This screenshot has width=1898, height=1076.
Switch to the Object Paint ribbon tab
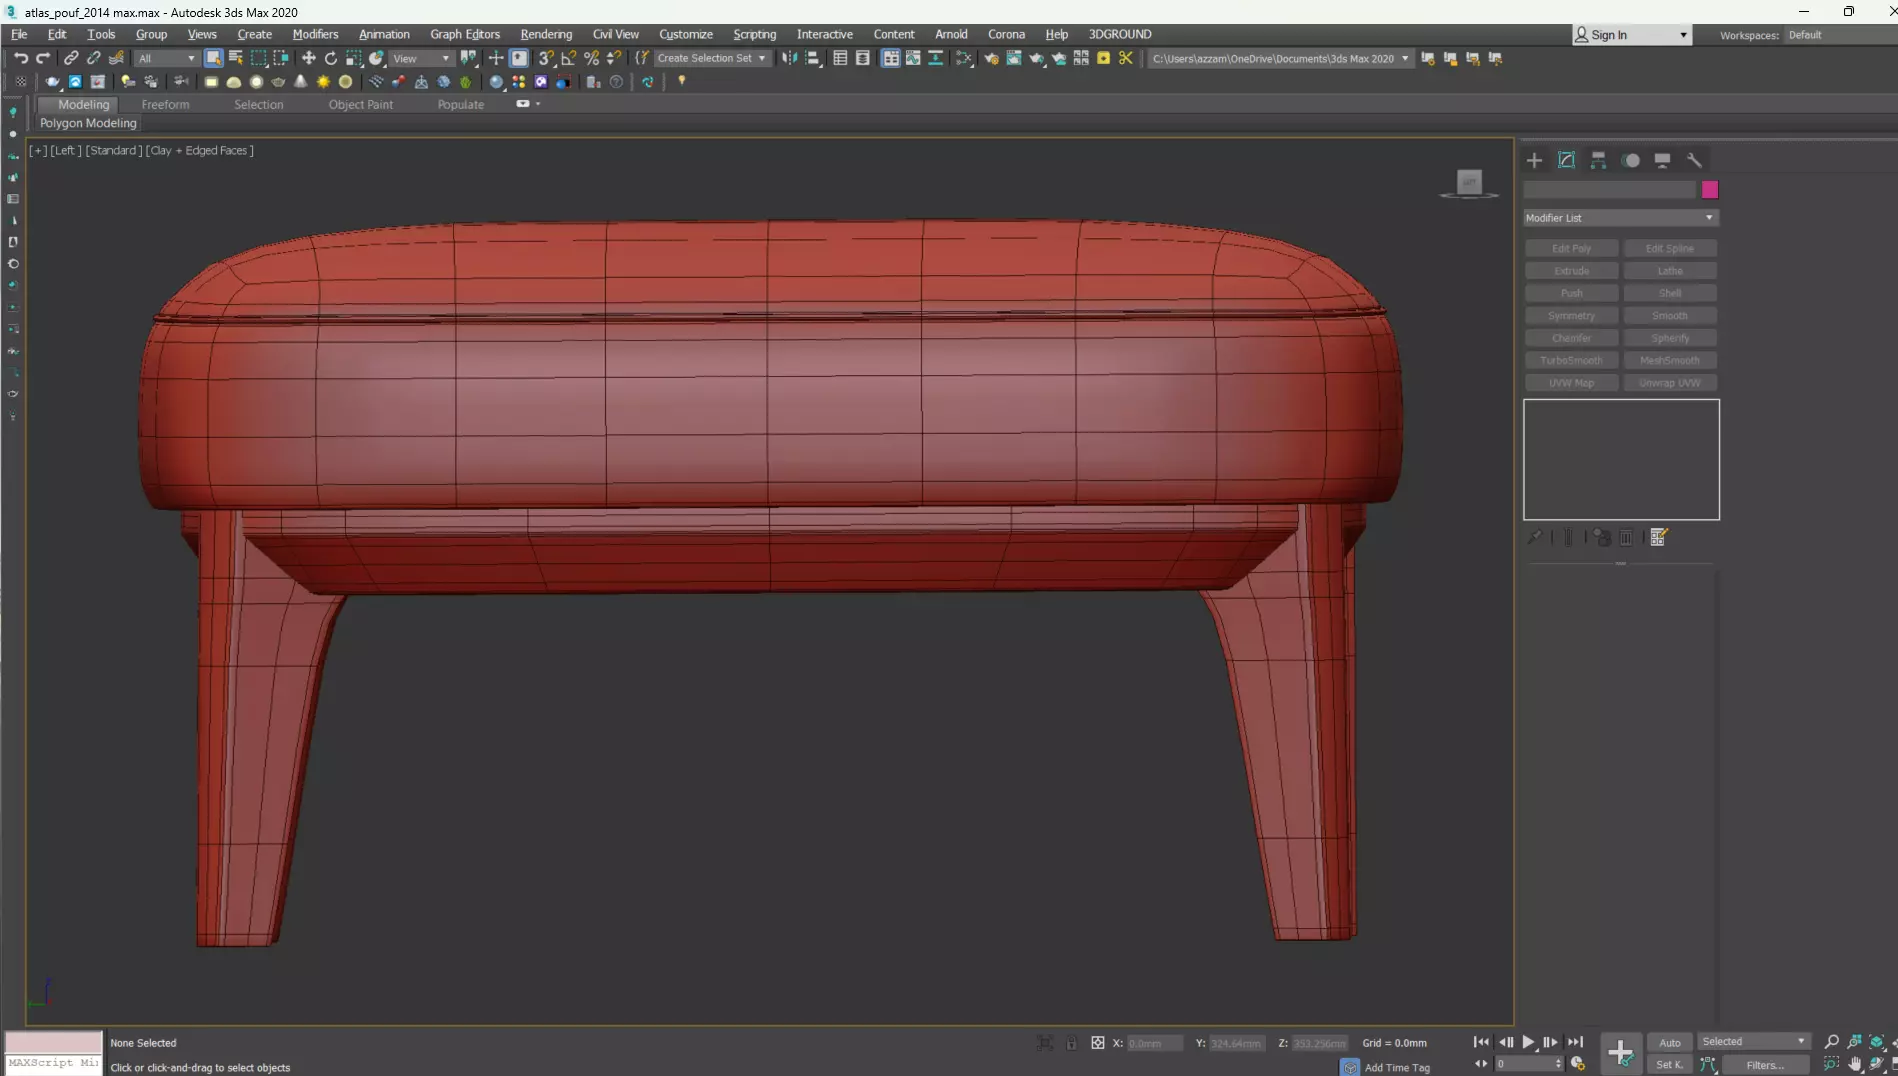pos(360,104)
